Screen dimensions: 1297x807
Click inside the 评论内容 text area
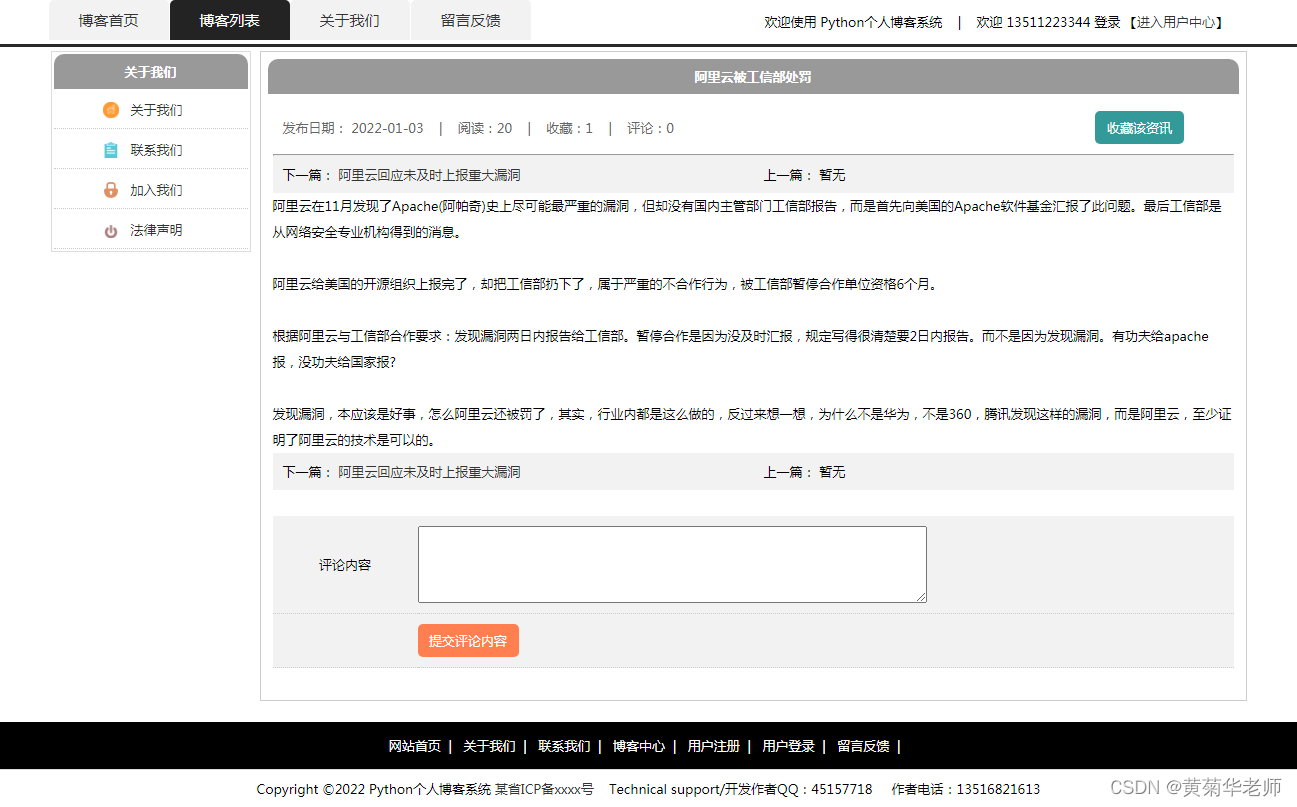pyautogui.click(x=671, y=564)
